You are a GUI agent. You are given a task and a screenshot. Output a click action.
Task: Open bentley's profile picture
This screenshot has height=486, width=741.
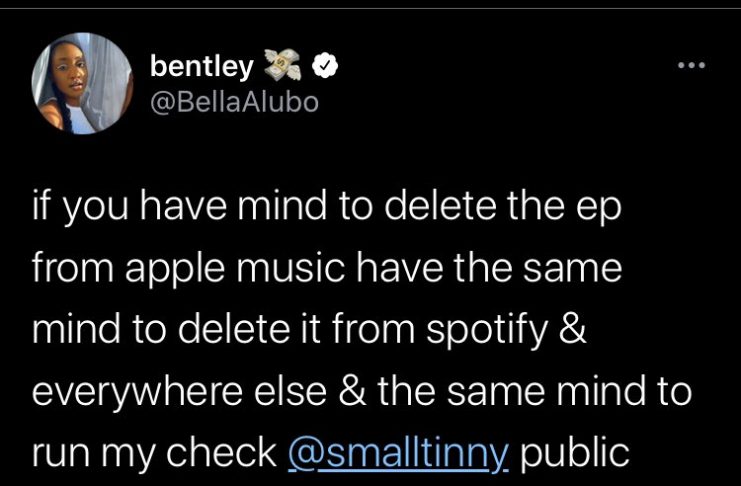point(82,88)
